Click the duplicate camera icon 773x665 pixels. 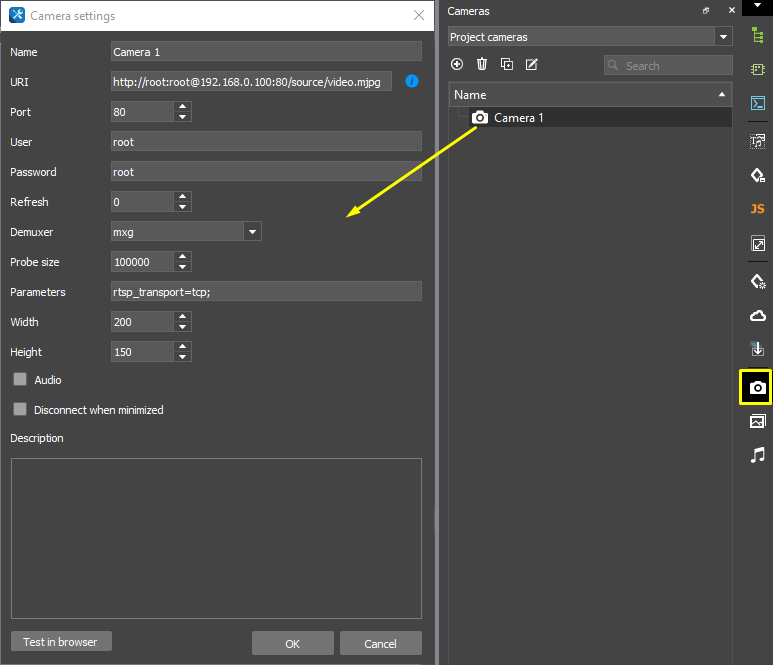507,65
